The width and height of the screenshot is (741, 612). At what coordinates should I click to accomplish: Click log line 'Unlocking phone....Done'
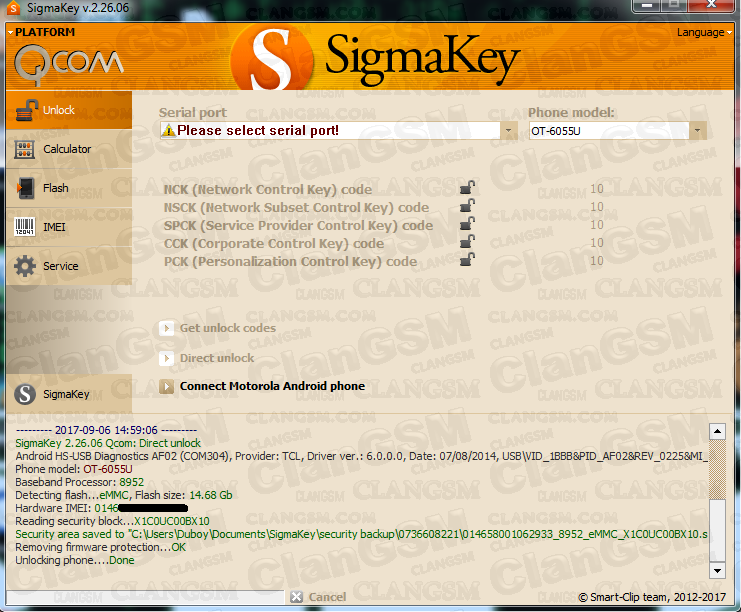coord(75,560)
